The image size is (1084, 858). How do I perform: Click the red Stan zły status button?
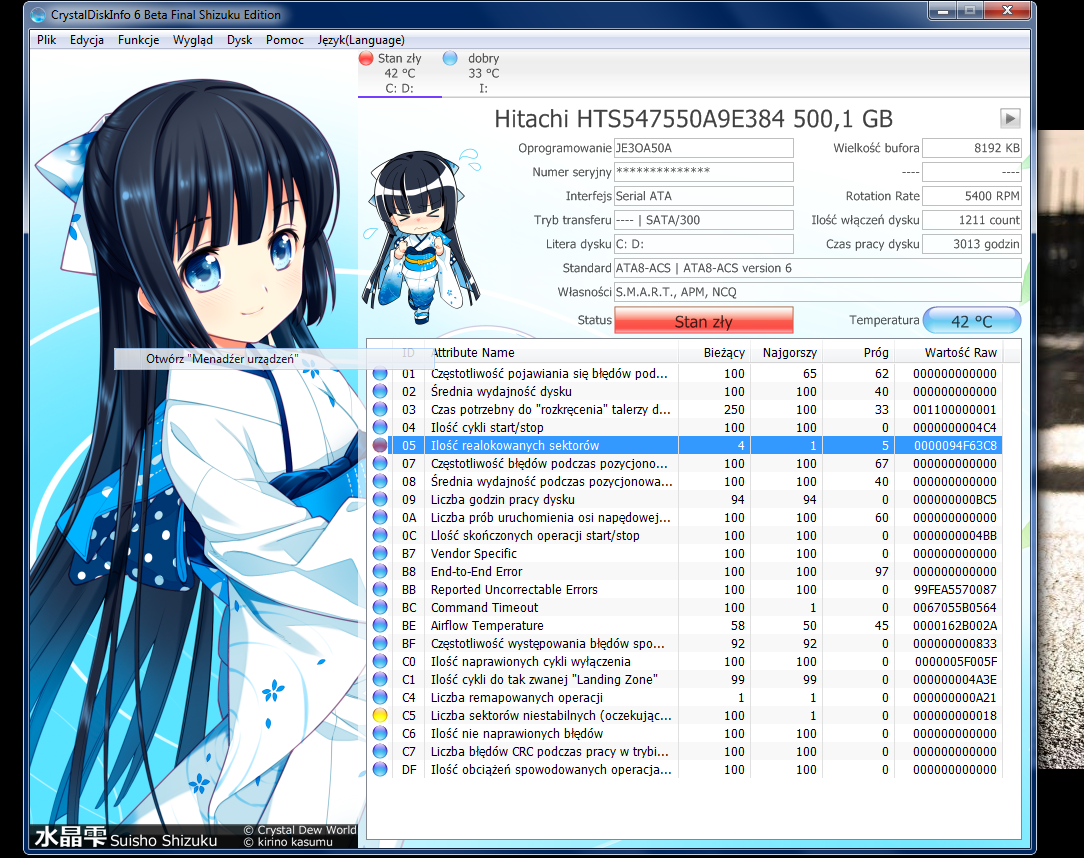[x=704, y=321]
